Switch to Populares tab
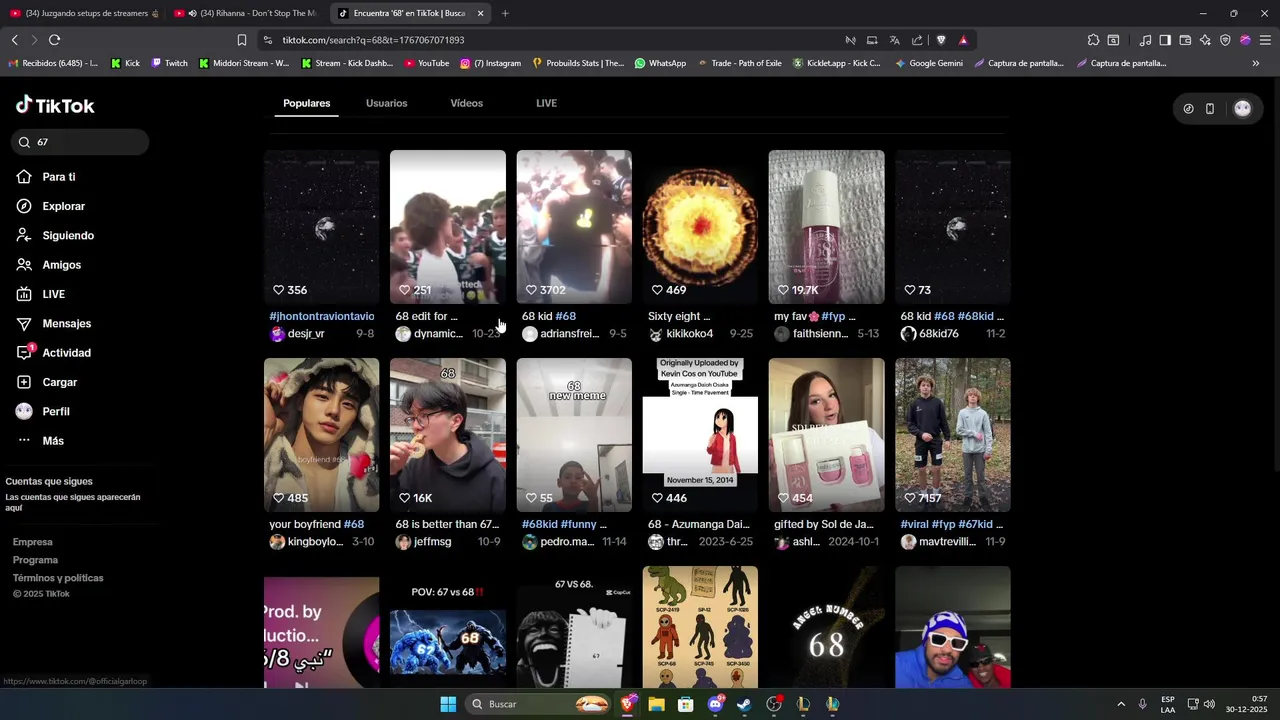1280x720 pixels. pos(306,103)
